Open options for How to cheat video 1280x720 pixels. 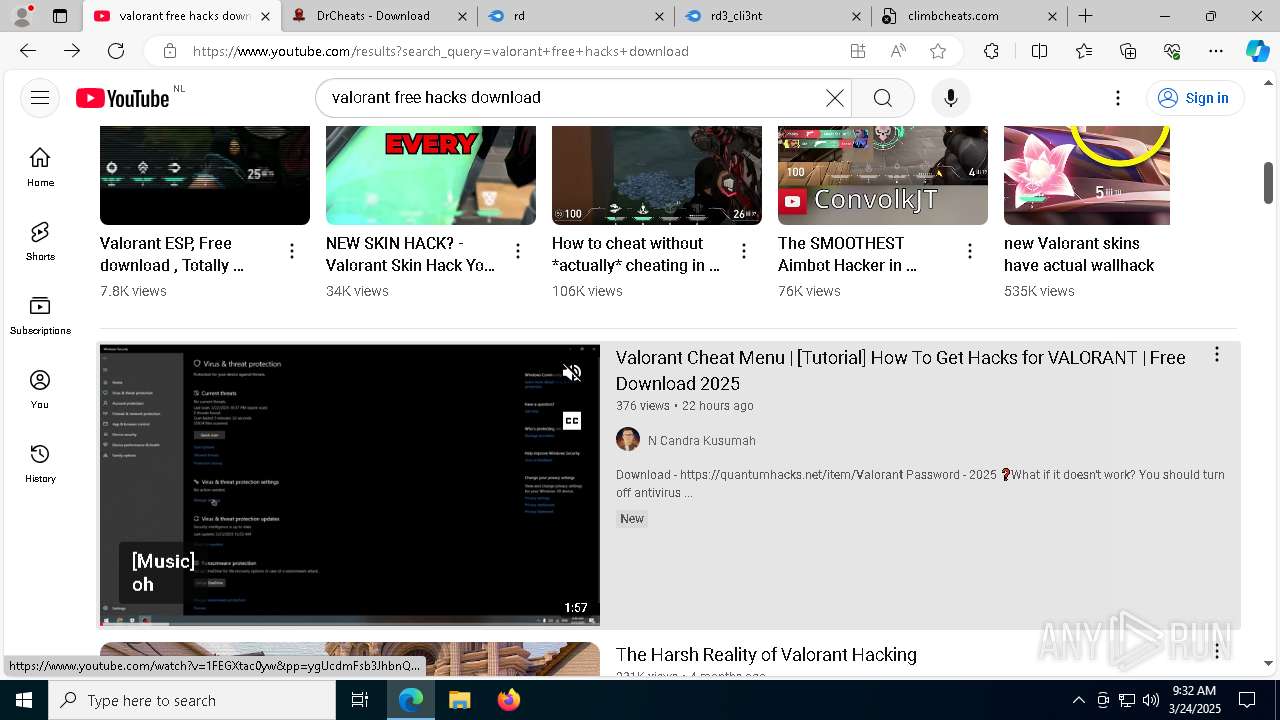pos(744,251)
